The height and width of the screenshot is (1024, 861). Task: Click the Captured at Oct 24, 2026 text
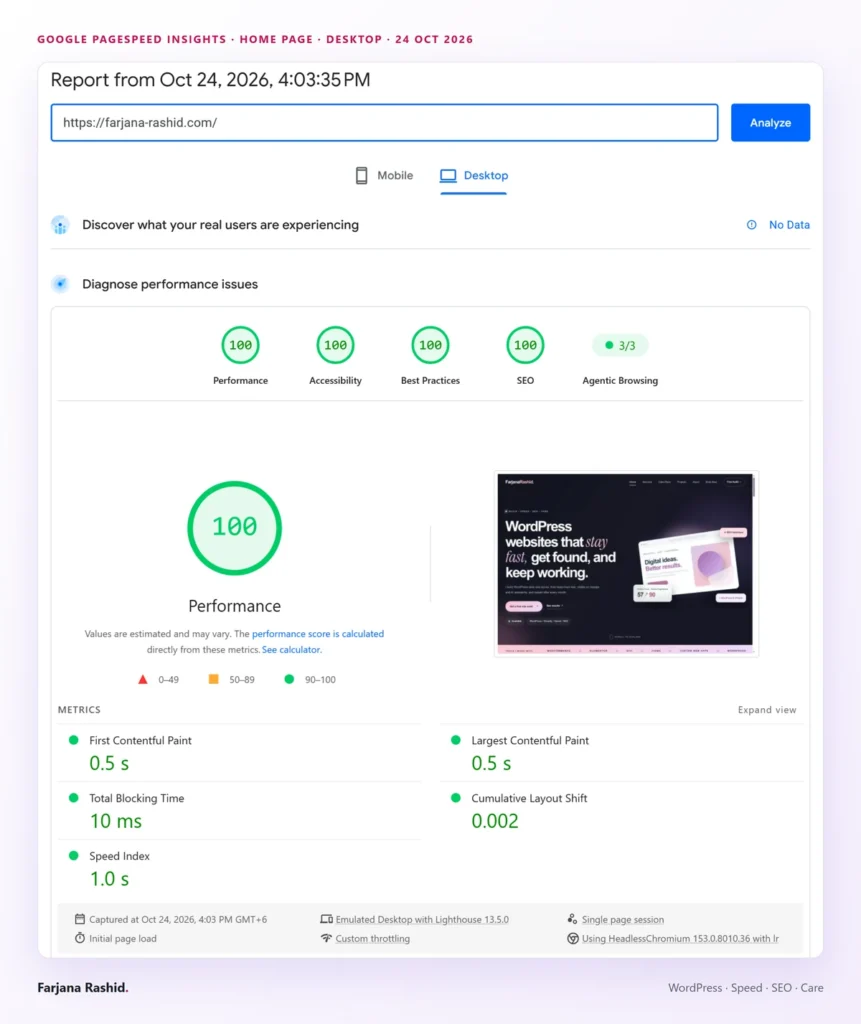click(x=178, y=920)
